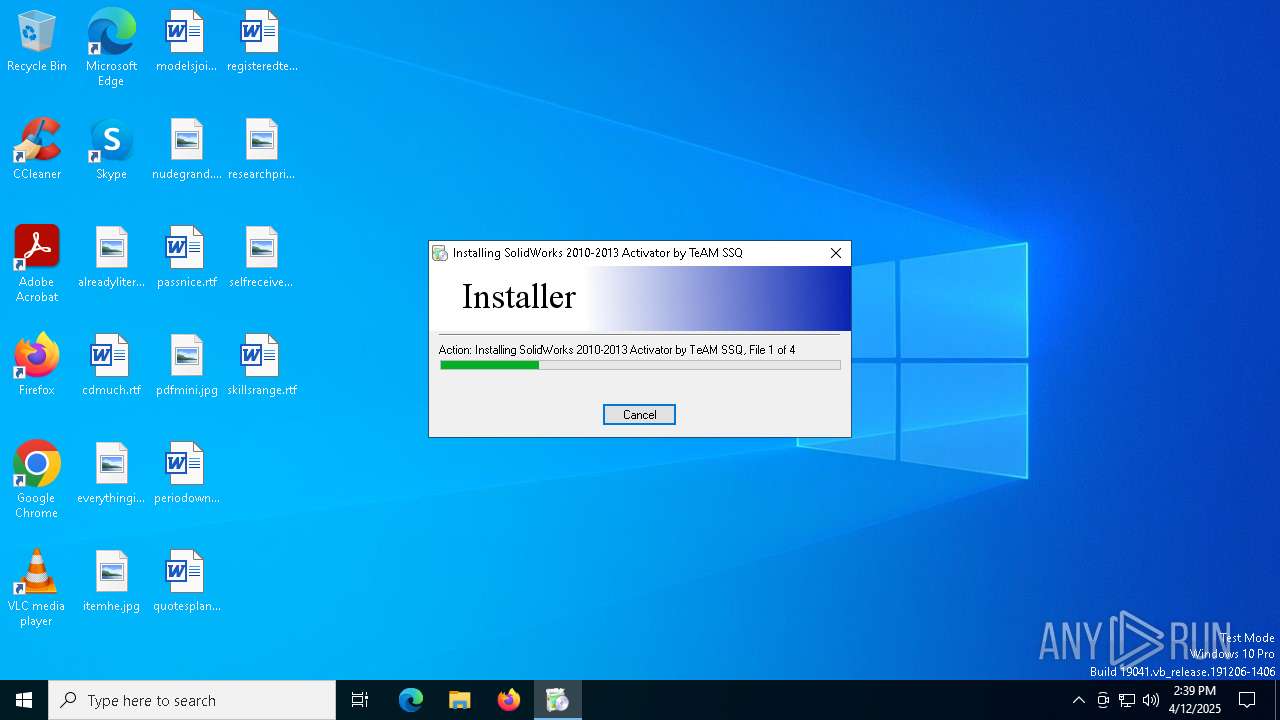The image size is (1280, 720).
Task: Select the itemhe.jpg image file
Action: click(111, 581)
